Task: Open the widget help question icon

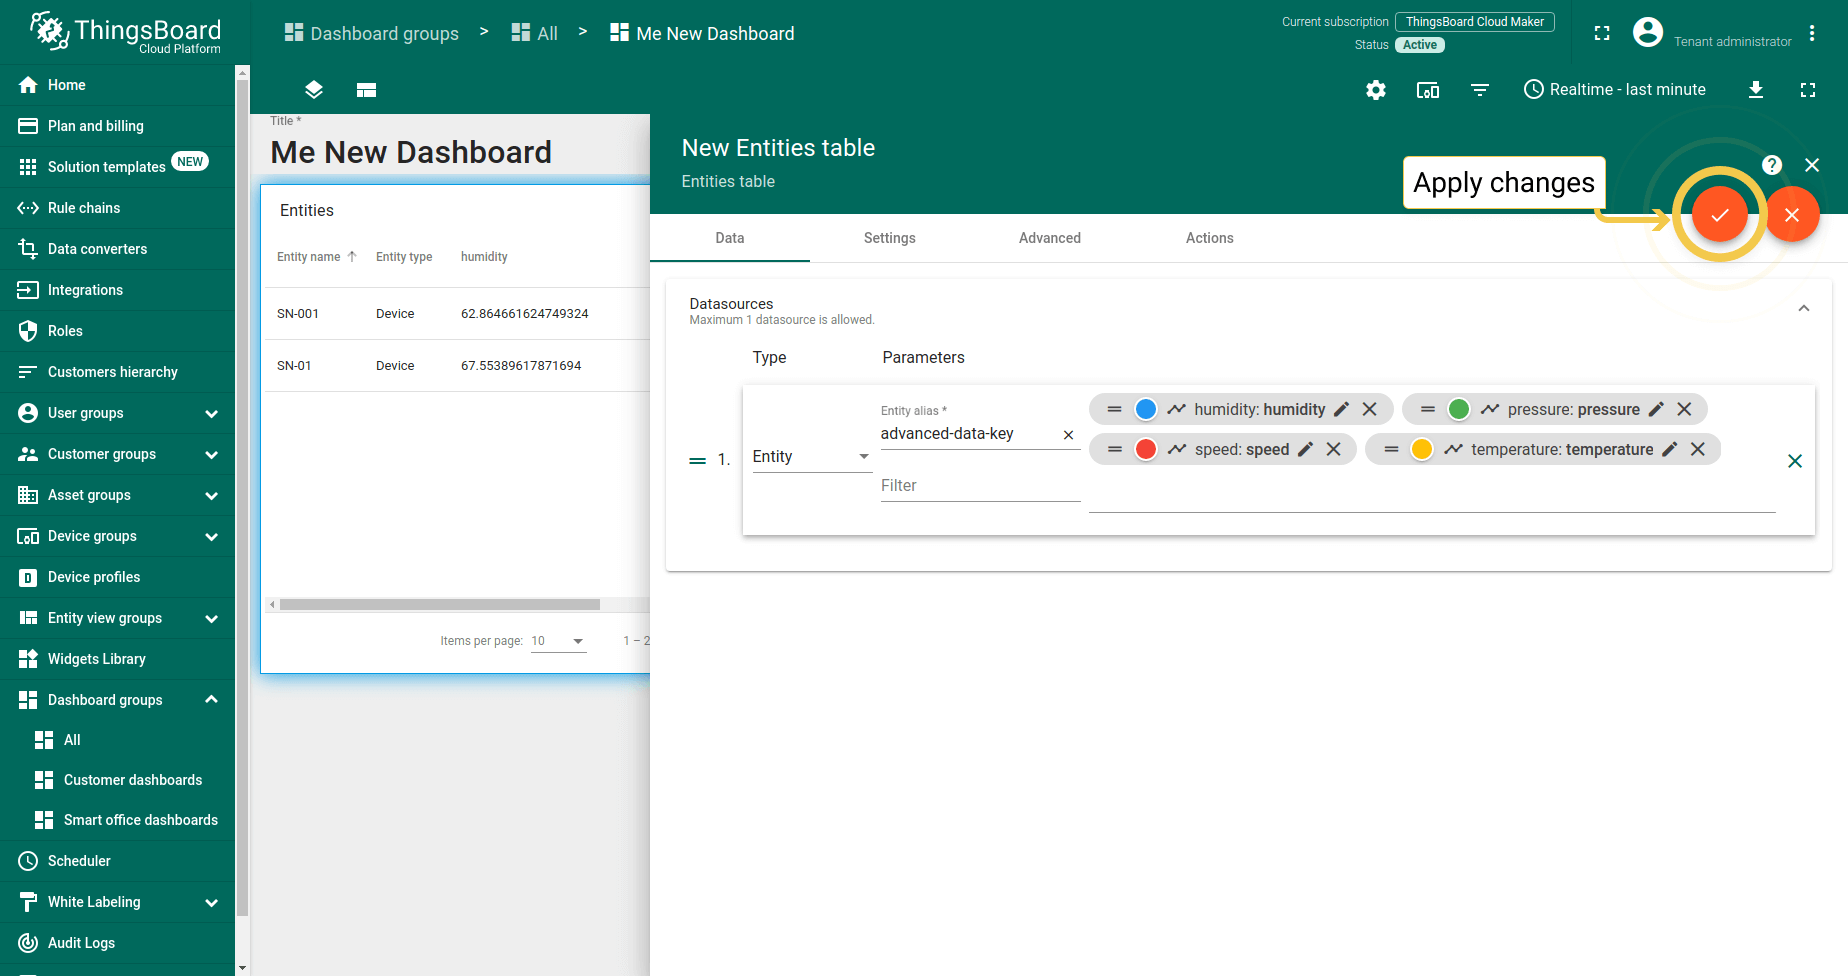Action: click(1771, 165)
